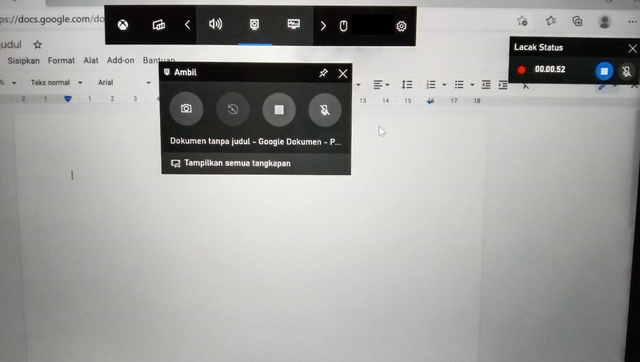Take a screenshot with the camera button
640x362 pixels.
(186, 109)
